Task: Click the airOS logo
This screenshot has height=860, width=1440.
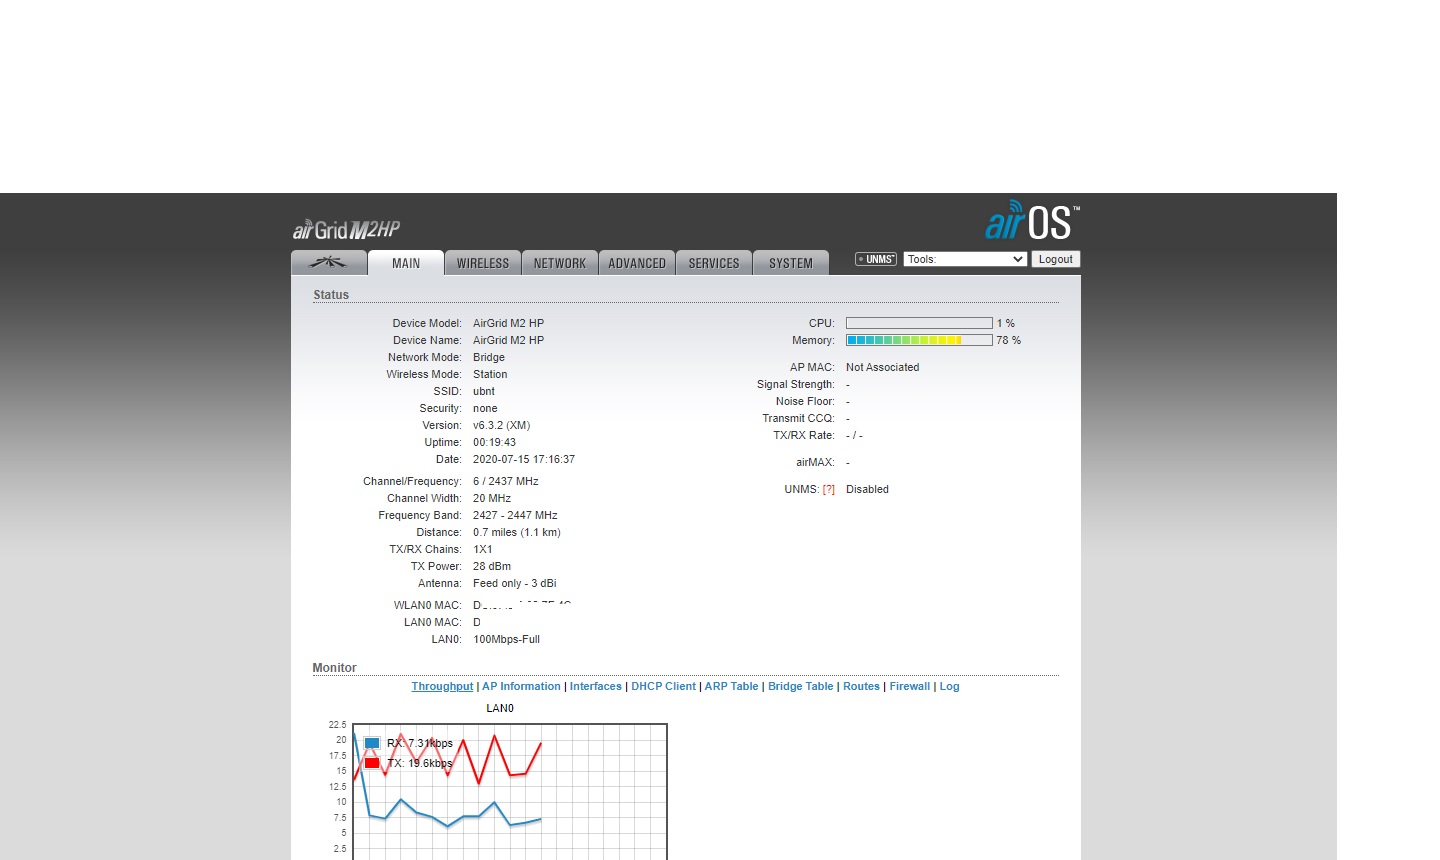Action: click(1032, 220)
